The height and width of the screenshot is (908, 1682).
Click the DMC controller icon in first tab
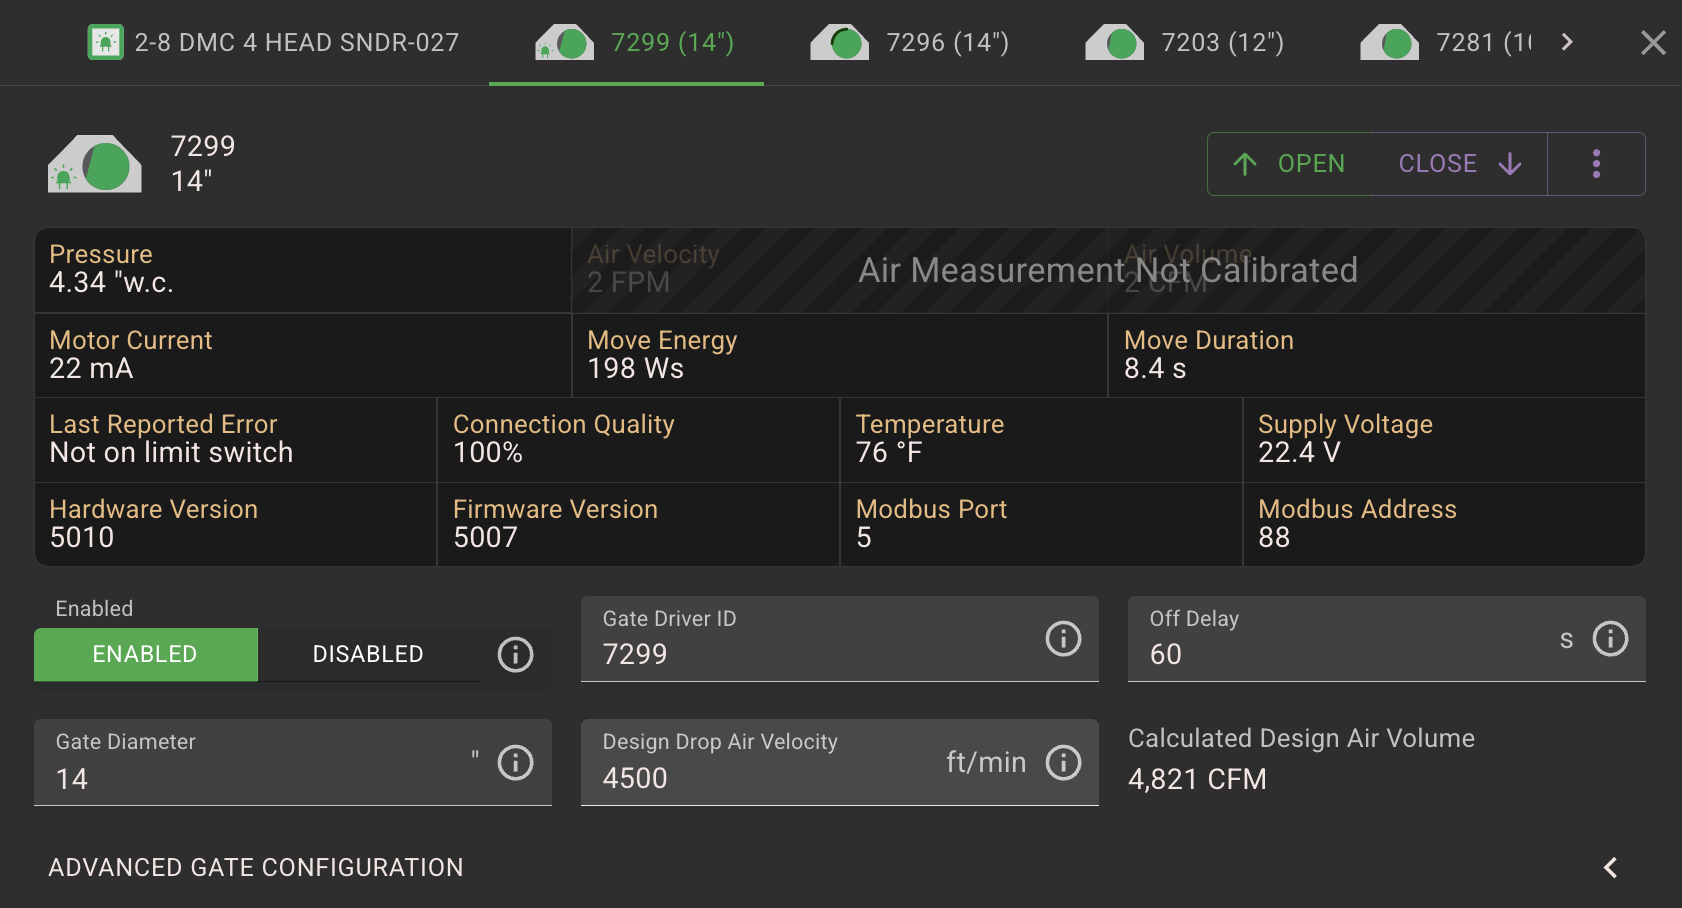click(106, 42)
